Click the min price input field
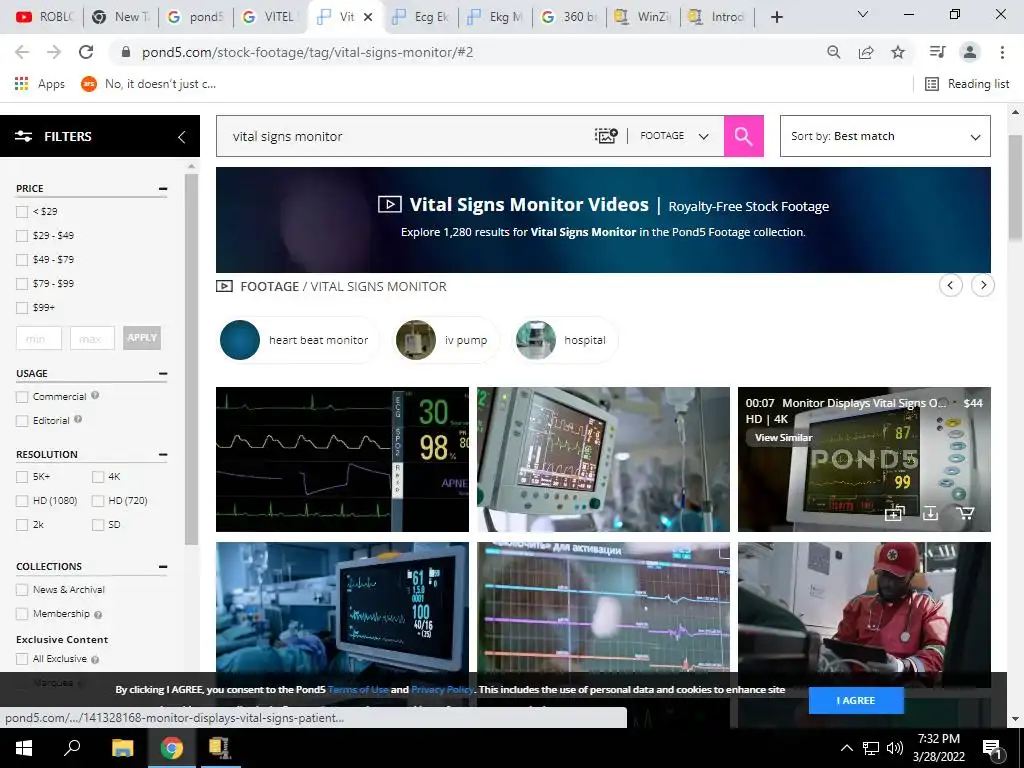Viewport: 1024px width, 768px height. click(39, 338)
